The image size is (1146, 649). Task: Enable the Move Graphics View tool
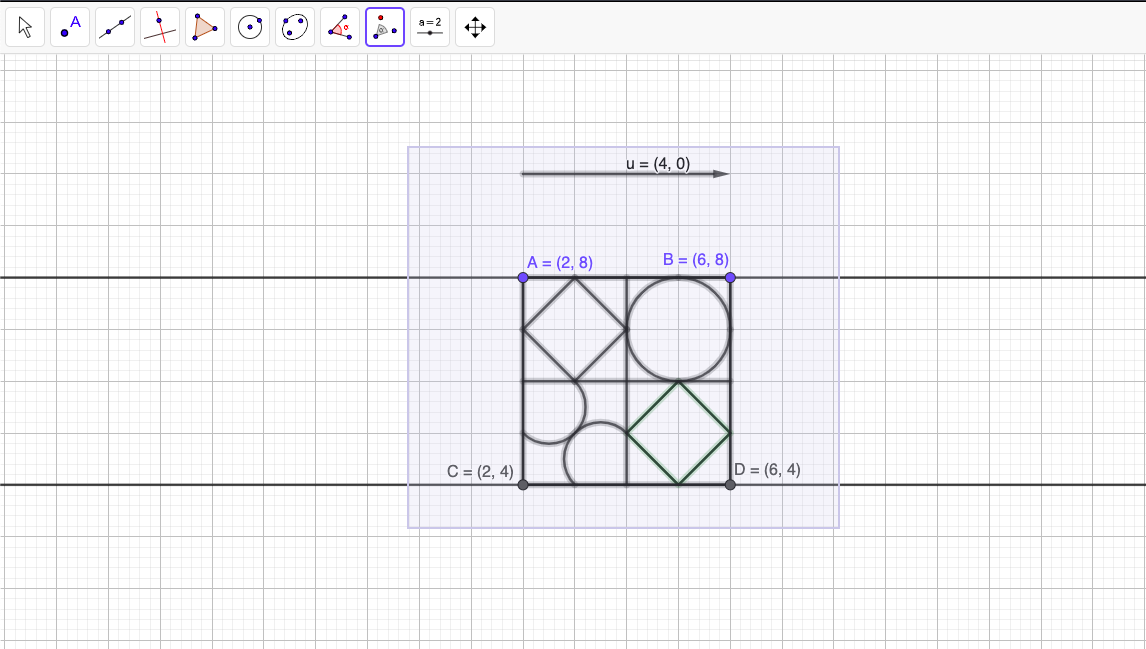475,27
